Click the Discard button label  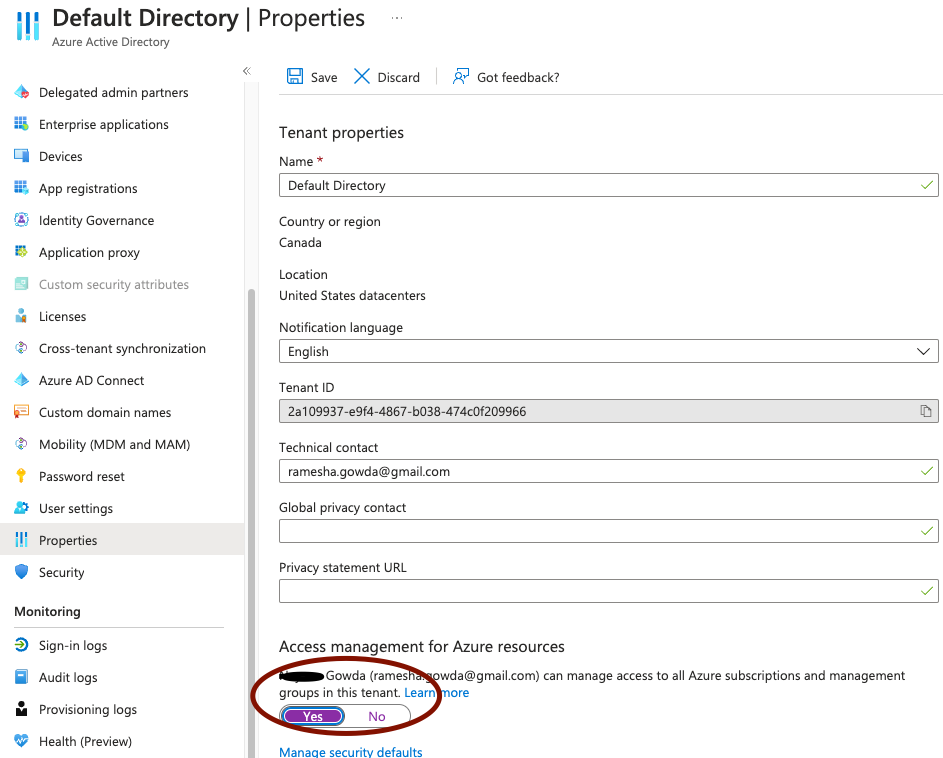point(398,77)
